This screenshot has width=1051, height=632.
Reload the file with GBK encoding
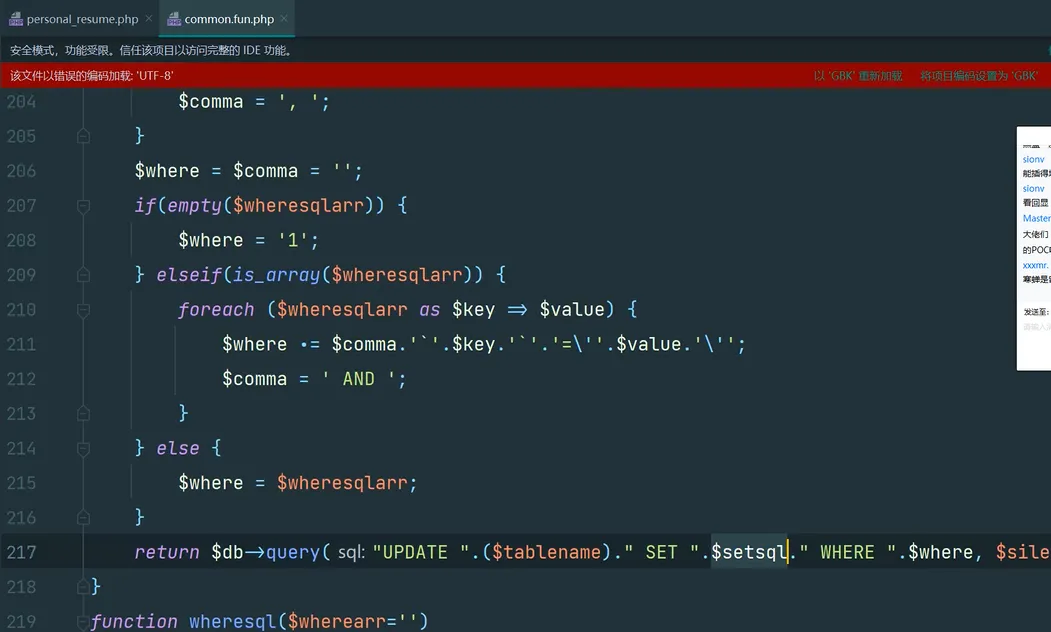pos(857,76)
